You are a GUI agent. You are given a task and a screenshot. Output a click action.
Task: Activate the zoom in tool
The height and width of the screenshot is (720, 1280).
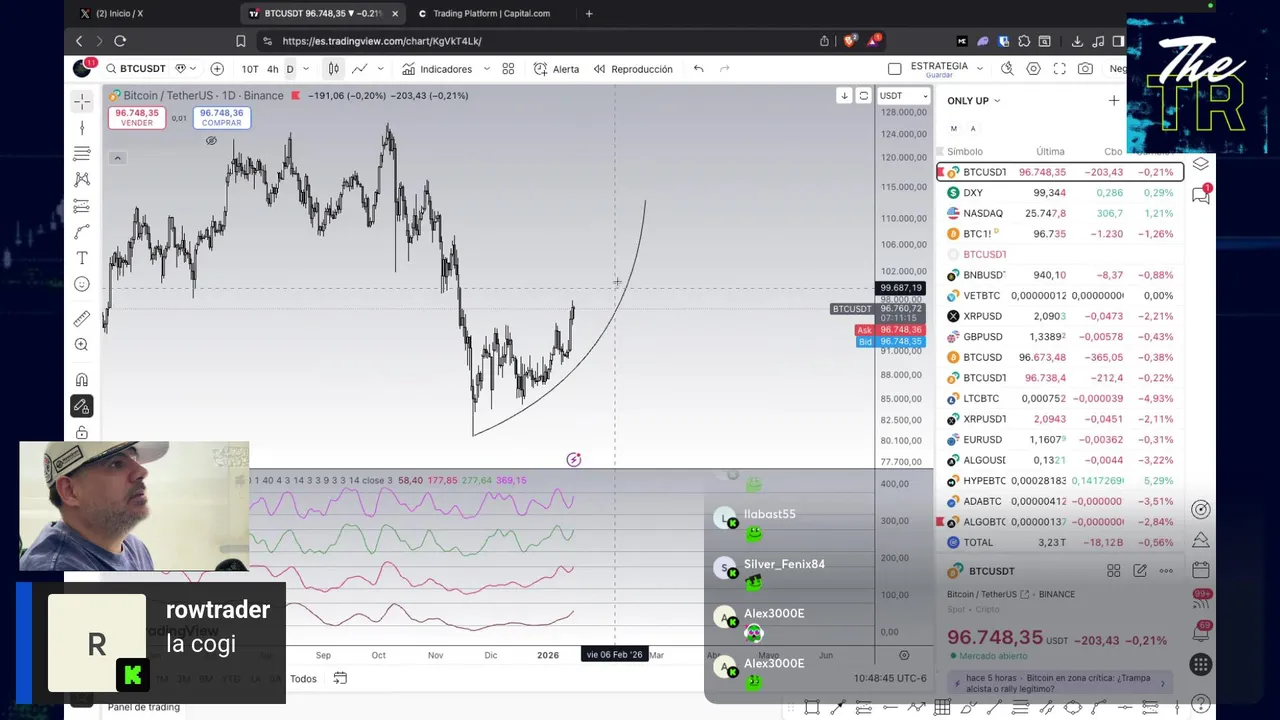(82, 345)
